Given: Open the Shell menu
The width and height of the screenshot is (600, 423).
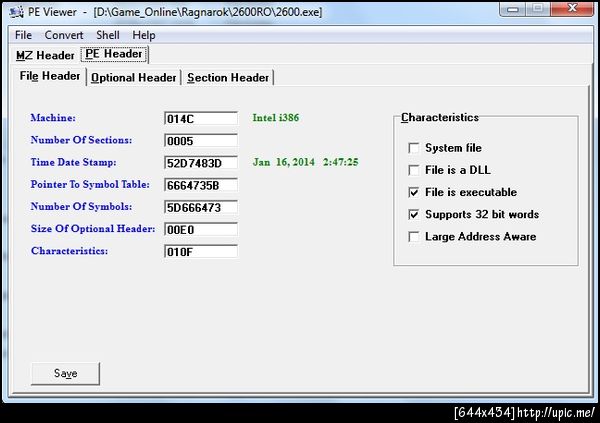Looking at the screenshot, I should 108,35.
